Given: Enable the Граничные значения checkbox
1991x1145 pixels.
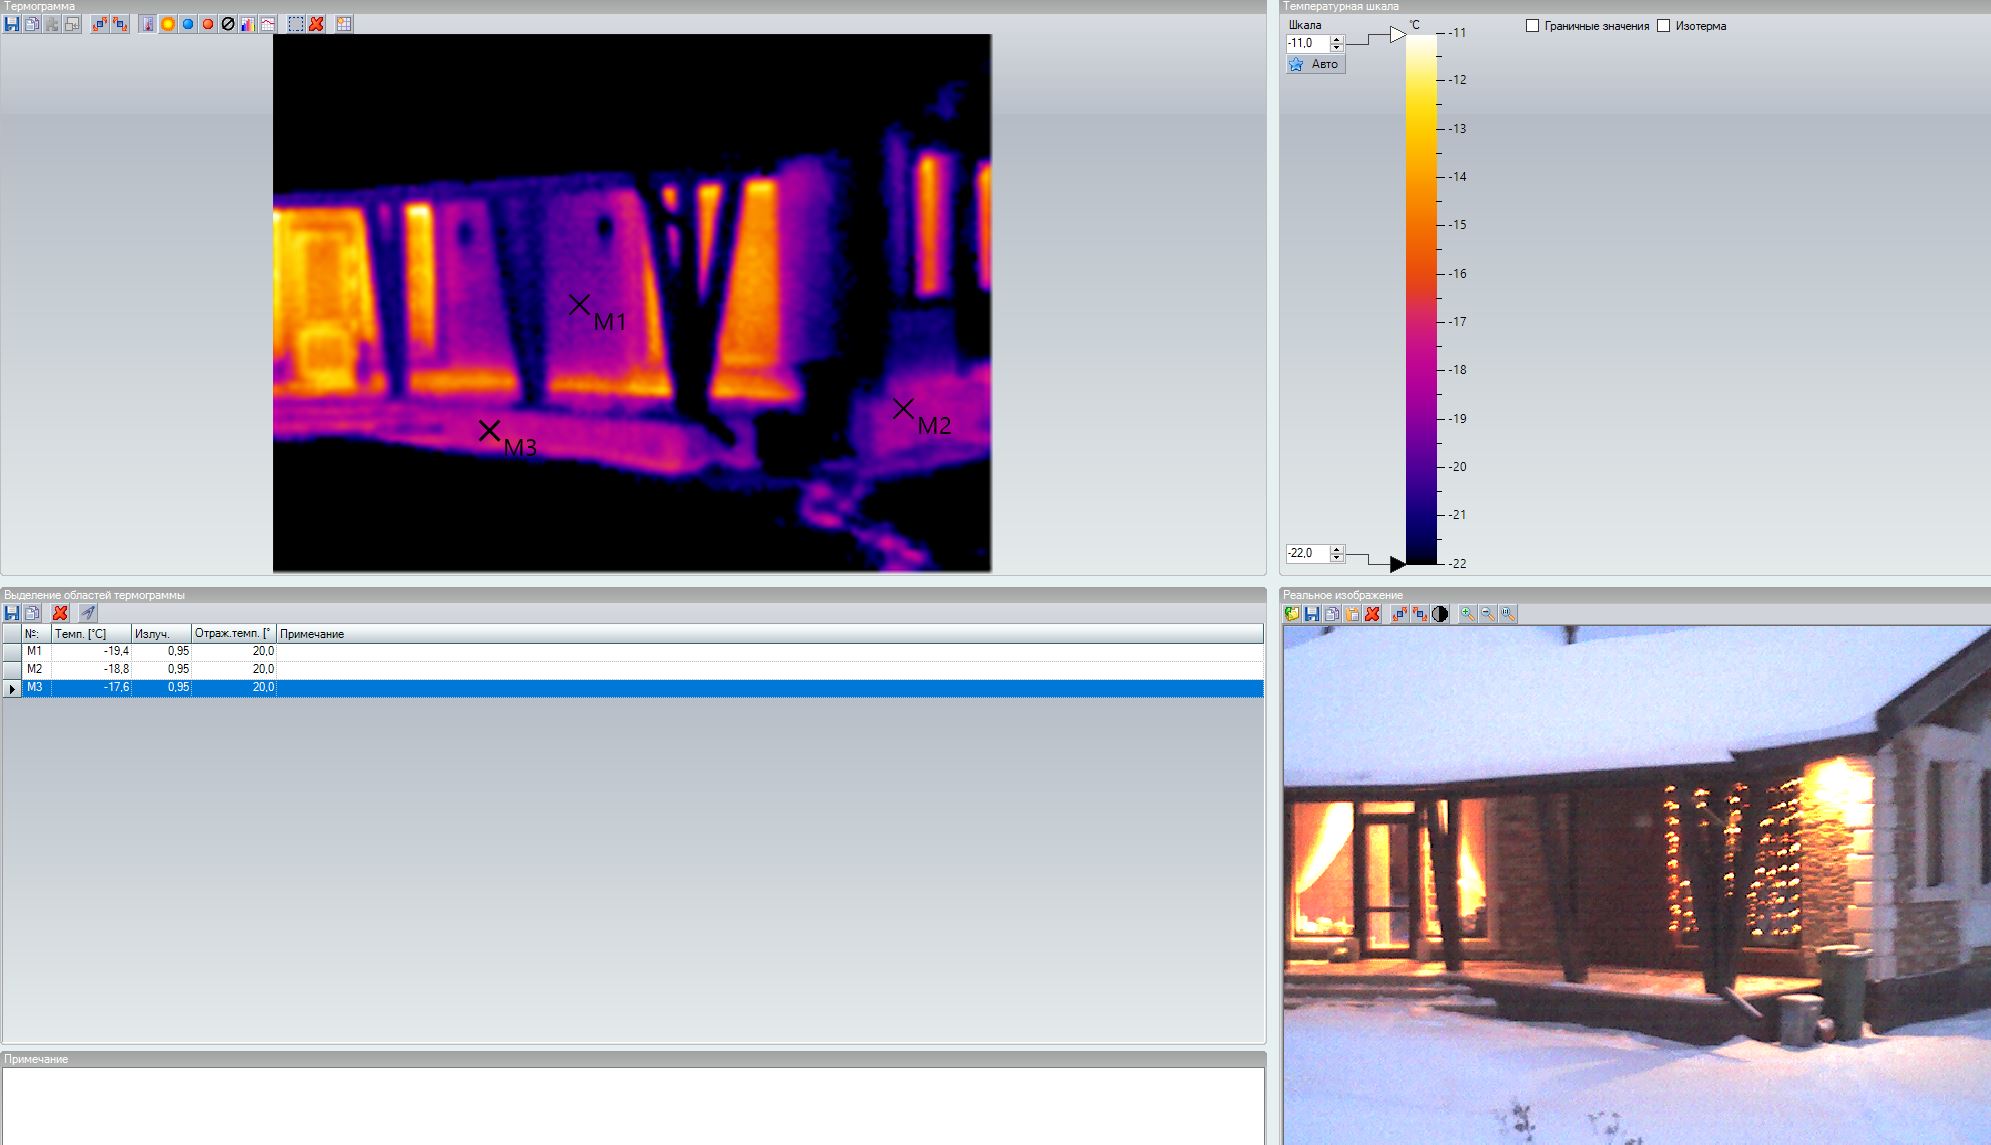Looking at the screenshot, I should pyautogui.click(x=1532, y=26).
